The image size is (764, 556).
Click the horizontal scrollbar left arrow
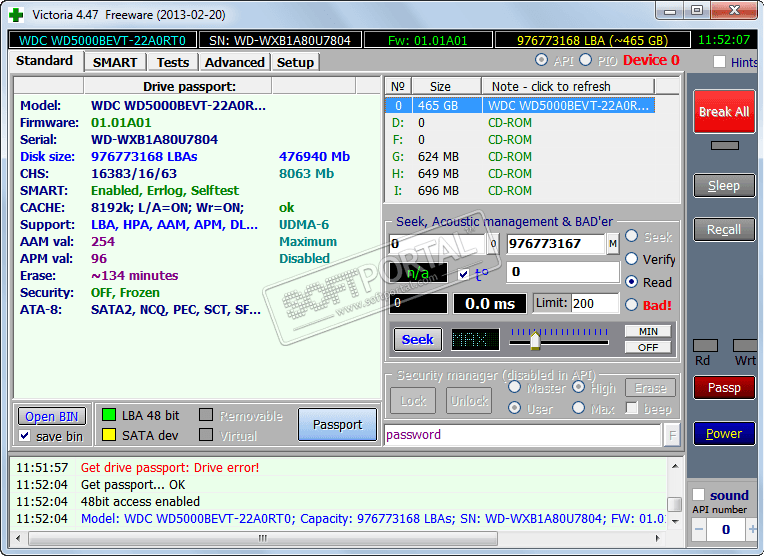[x=19, y=538]
